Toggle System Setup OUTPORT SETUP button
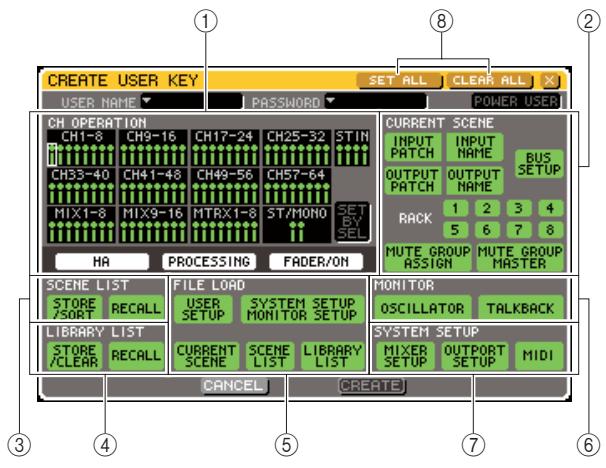Viewport: 606px width, 468px height. pyautogui.click(x=475, y=356)
